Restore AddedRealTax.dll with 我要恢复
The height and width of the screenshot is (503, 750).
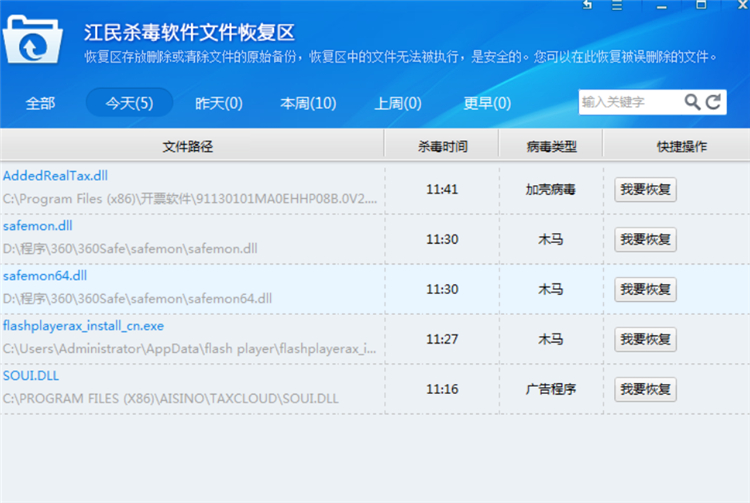pos(645,189)
